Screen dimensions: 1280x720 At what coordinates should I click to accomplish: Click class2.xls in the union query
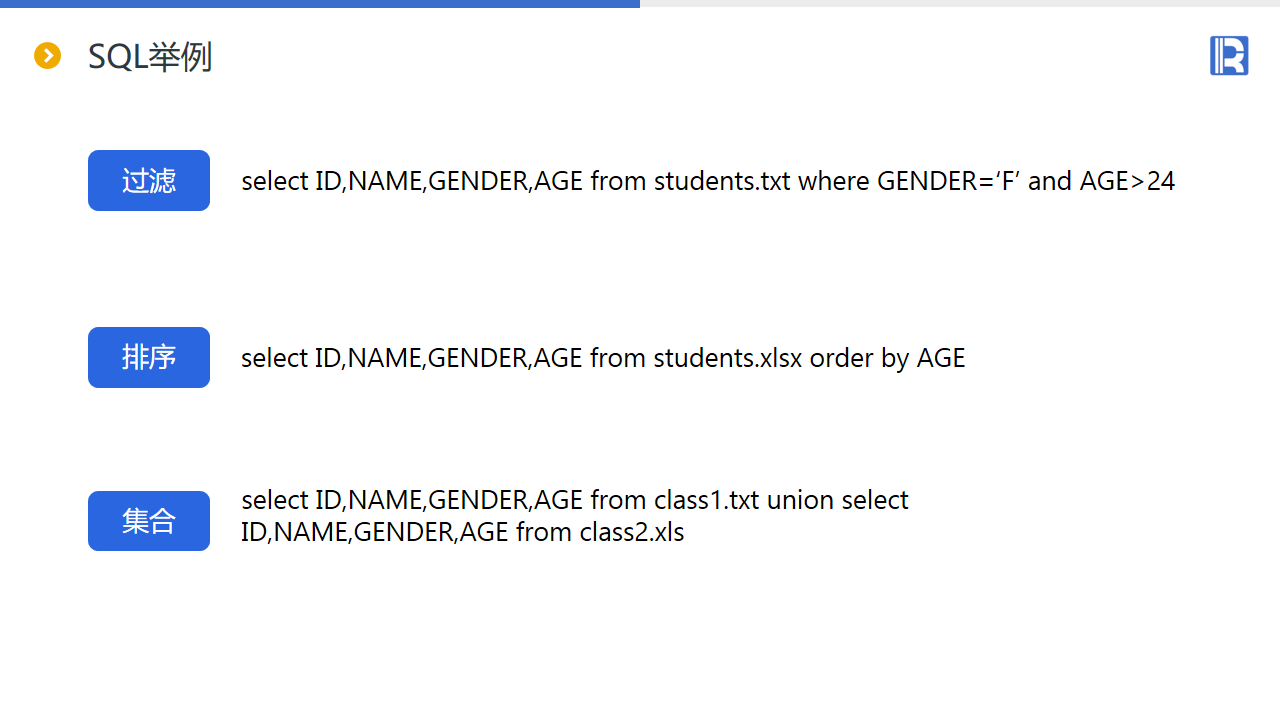pos(632,532)
